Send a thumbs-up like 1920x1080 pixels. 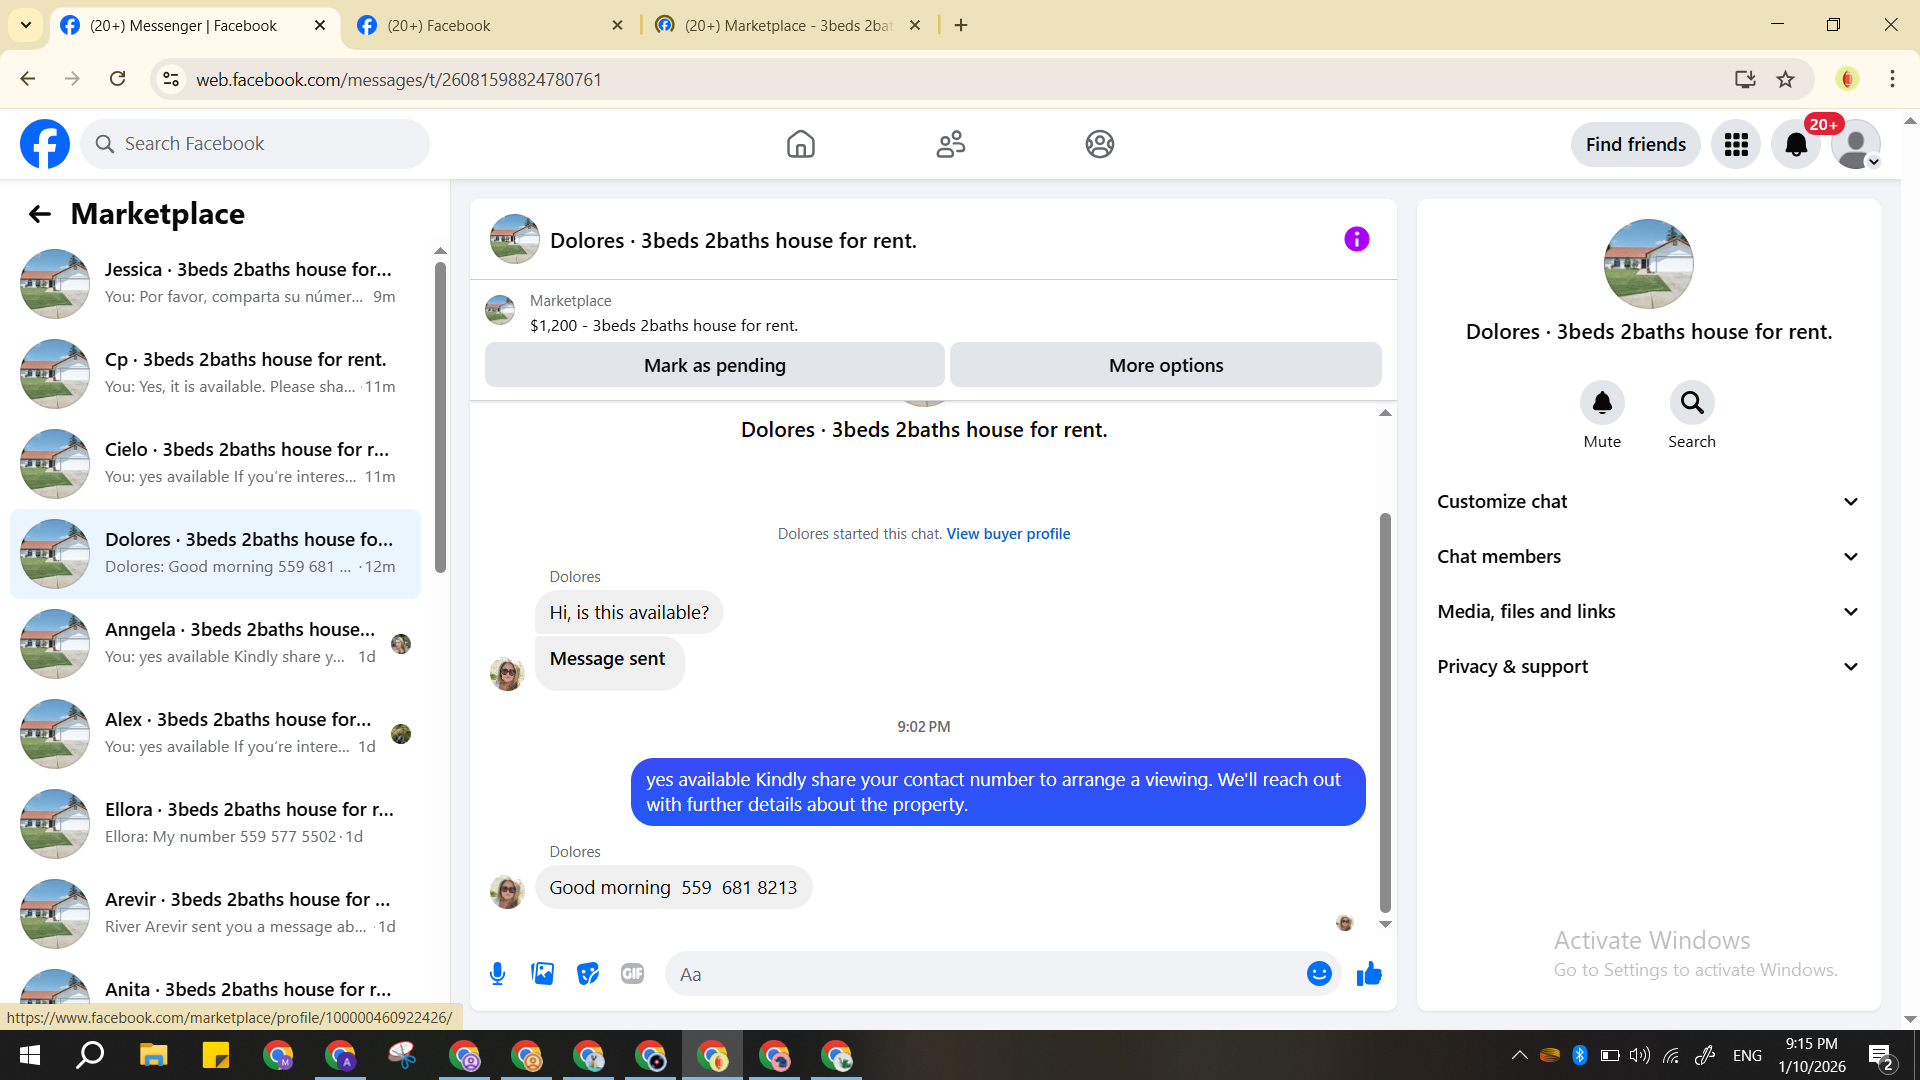[1369, 974]
